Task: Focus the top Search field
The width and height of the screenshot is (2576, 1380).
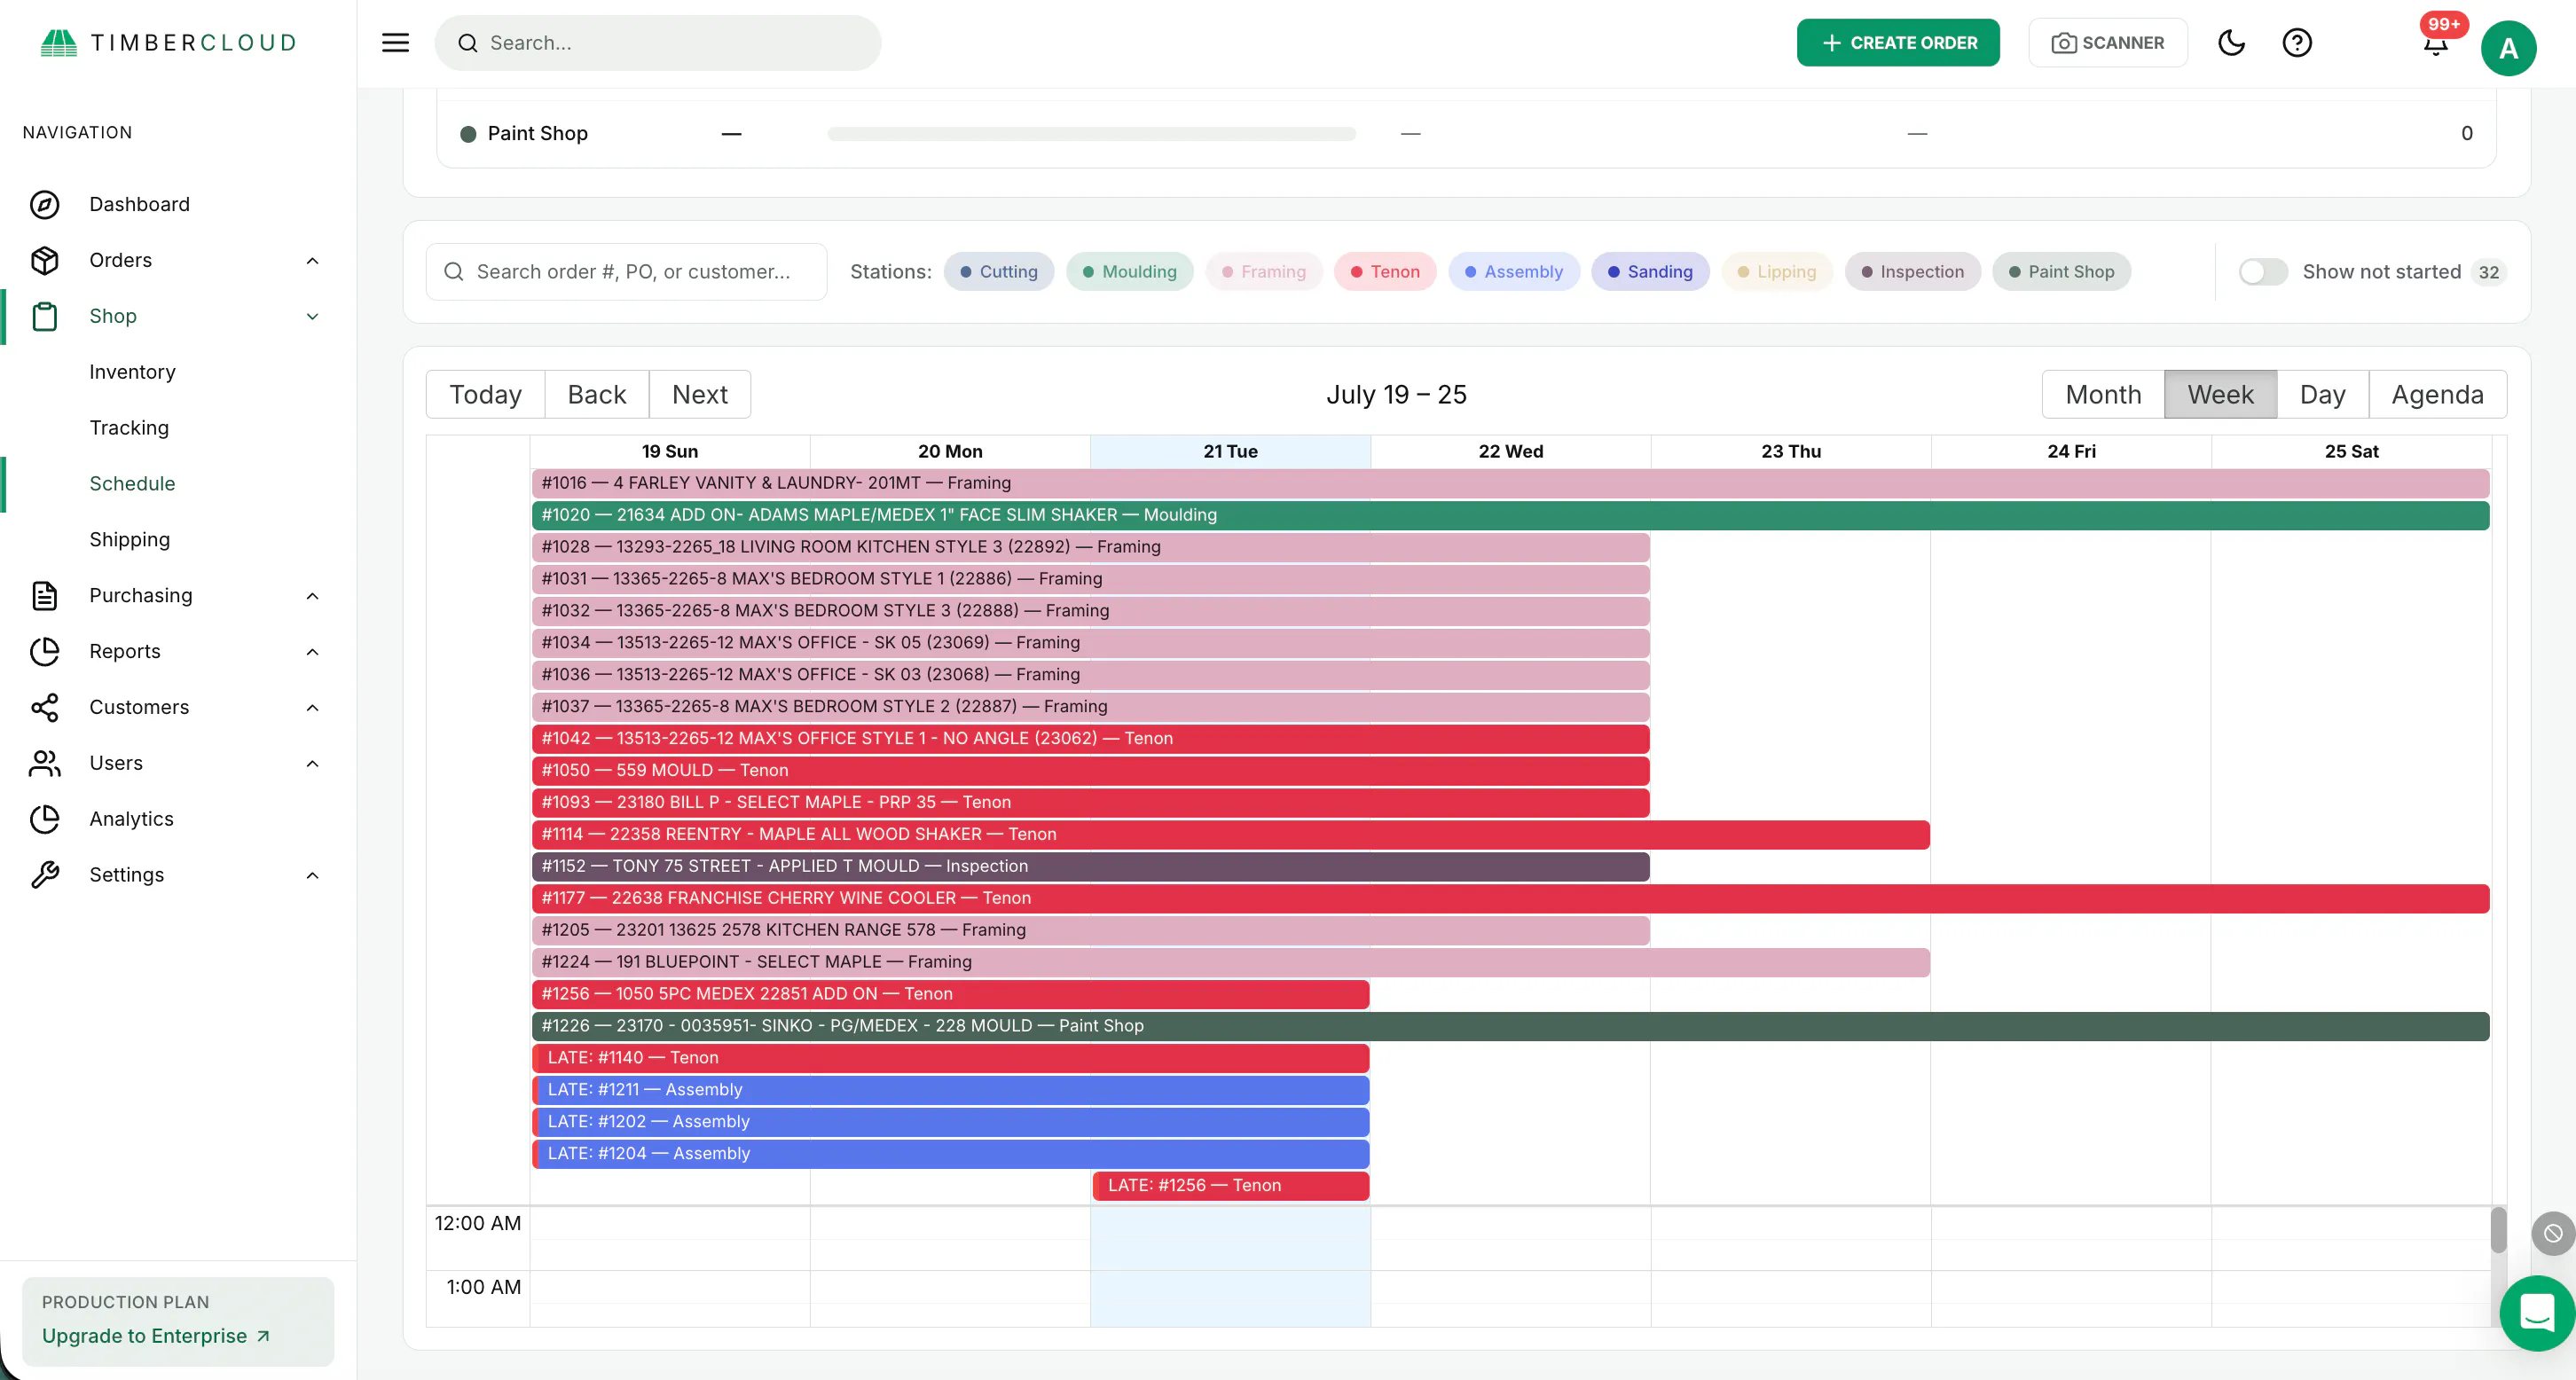Action: [658, 43]
